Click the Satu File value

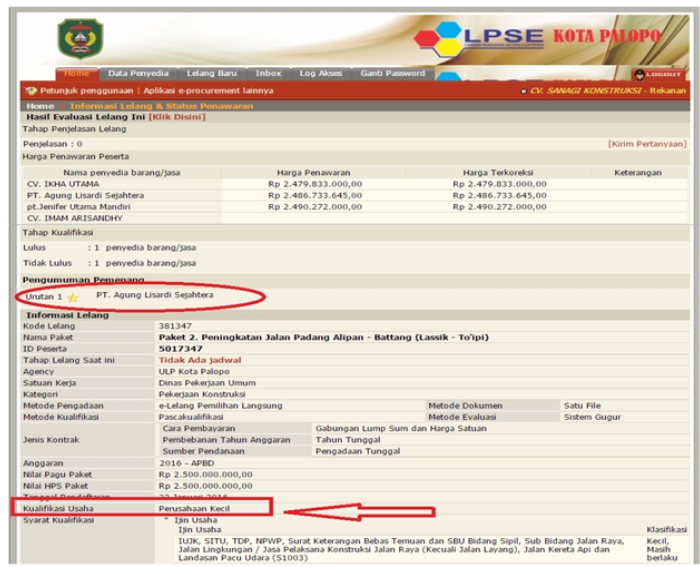pyautogui.click(x=582, y=406)
